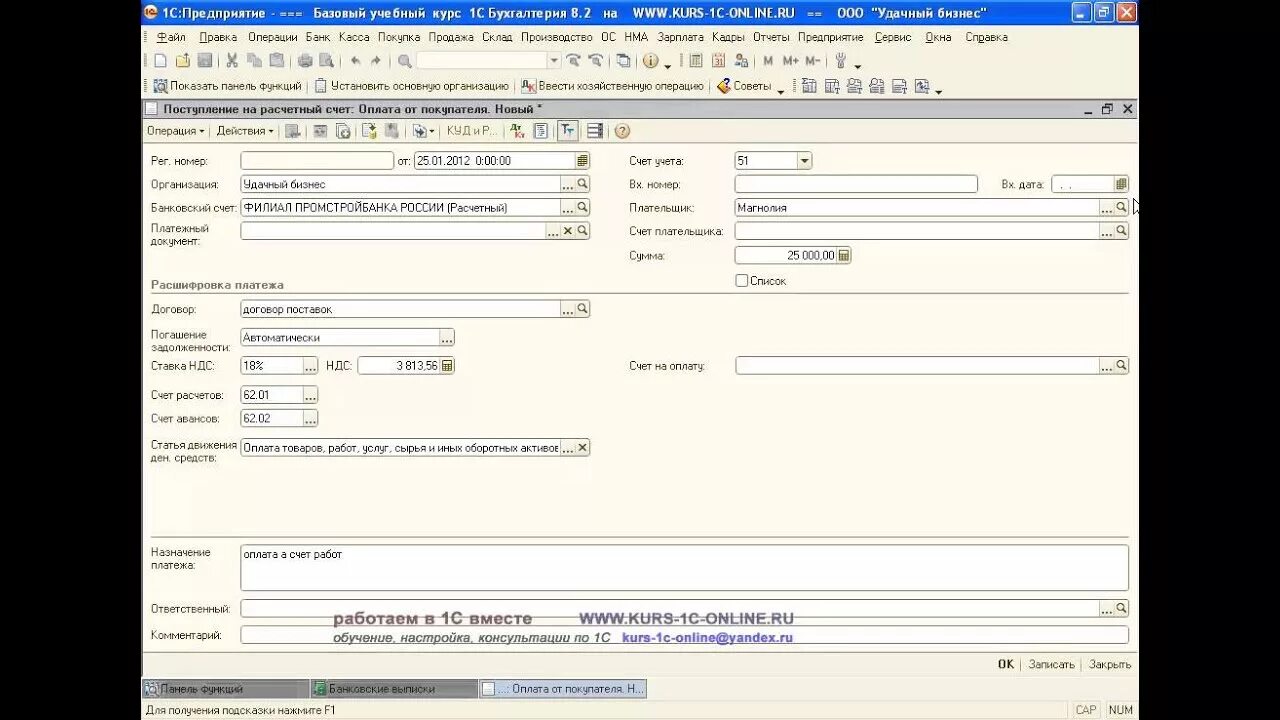
Task: Toggle the Тт text mode toolbar button
Action: pos(568,131)
